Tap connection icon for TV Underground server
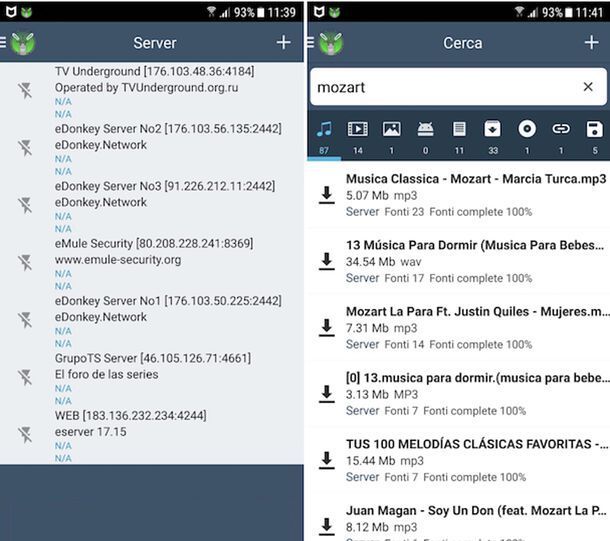Image resolution: width=610 pixels, height=541 pixels. tap(25, 91)
